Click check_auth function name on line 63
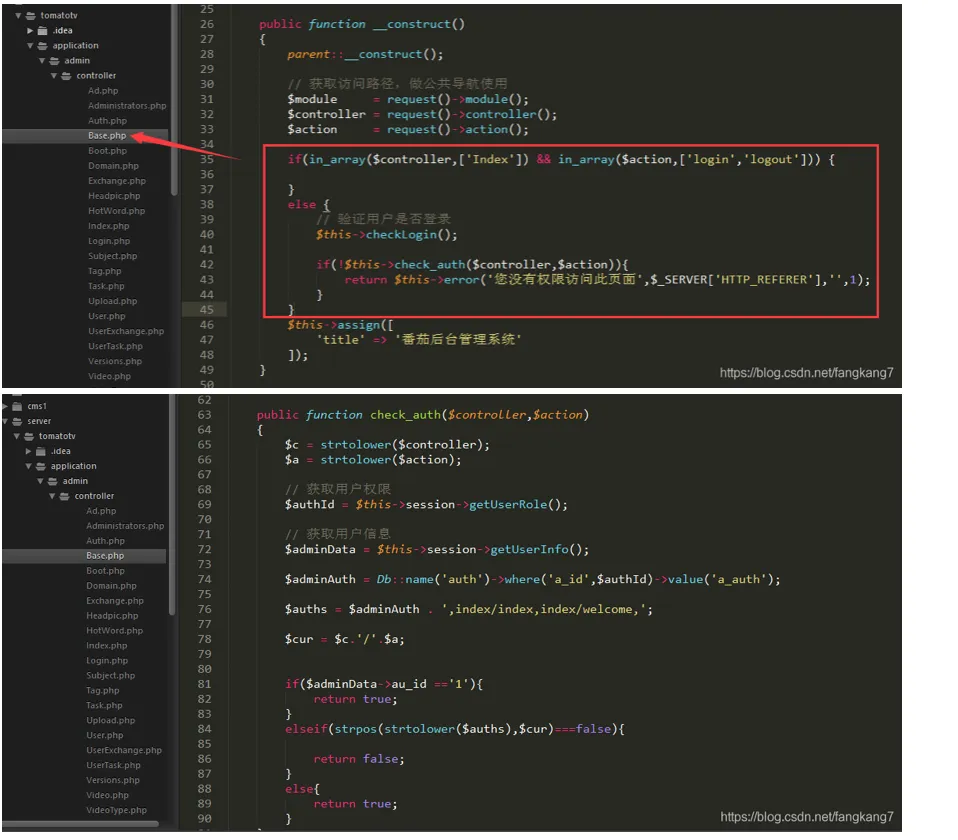This screenshot has height=840, width=958. coord(405,415)
